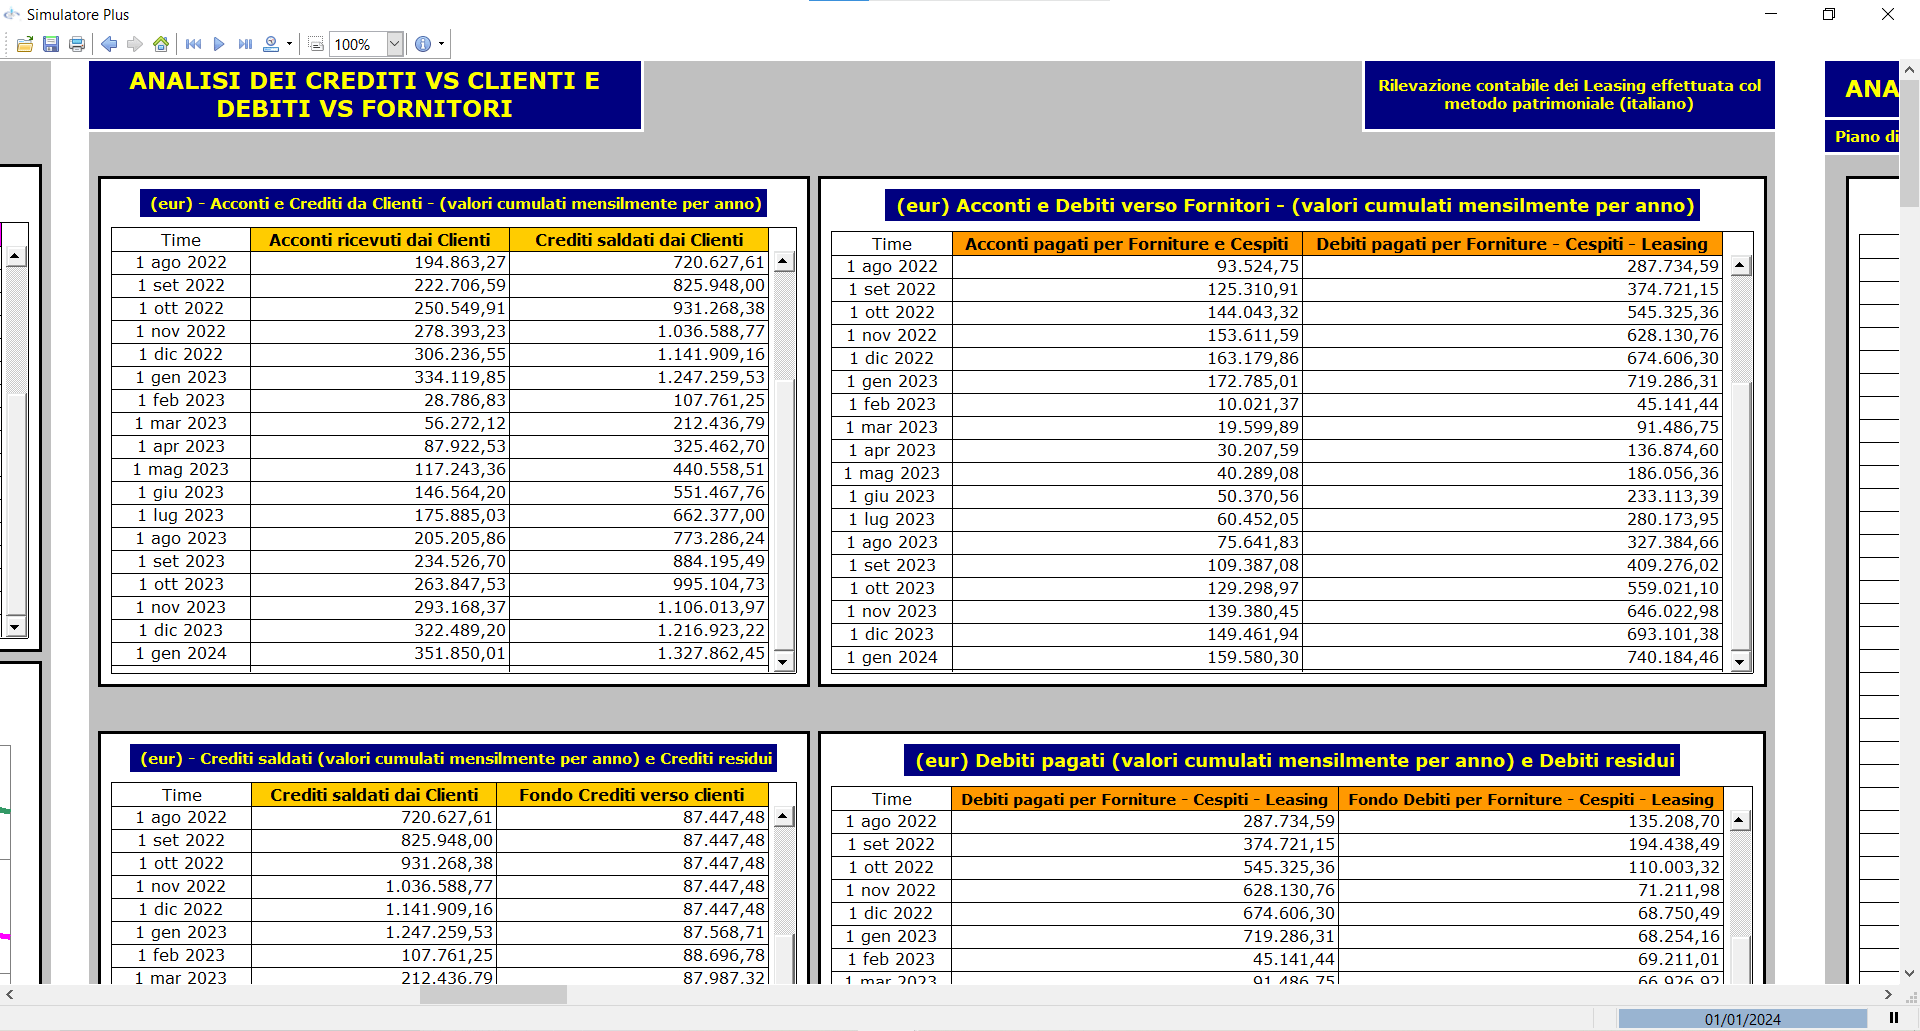Screen dimensions: 1920x1031
Task: Click the main vertical scrollbar down arrow
Action: tap(1910, 973)
